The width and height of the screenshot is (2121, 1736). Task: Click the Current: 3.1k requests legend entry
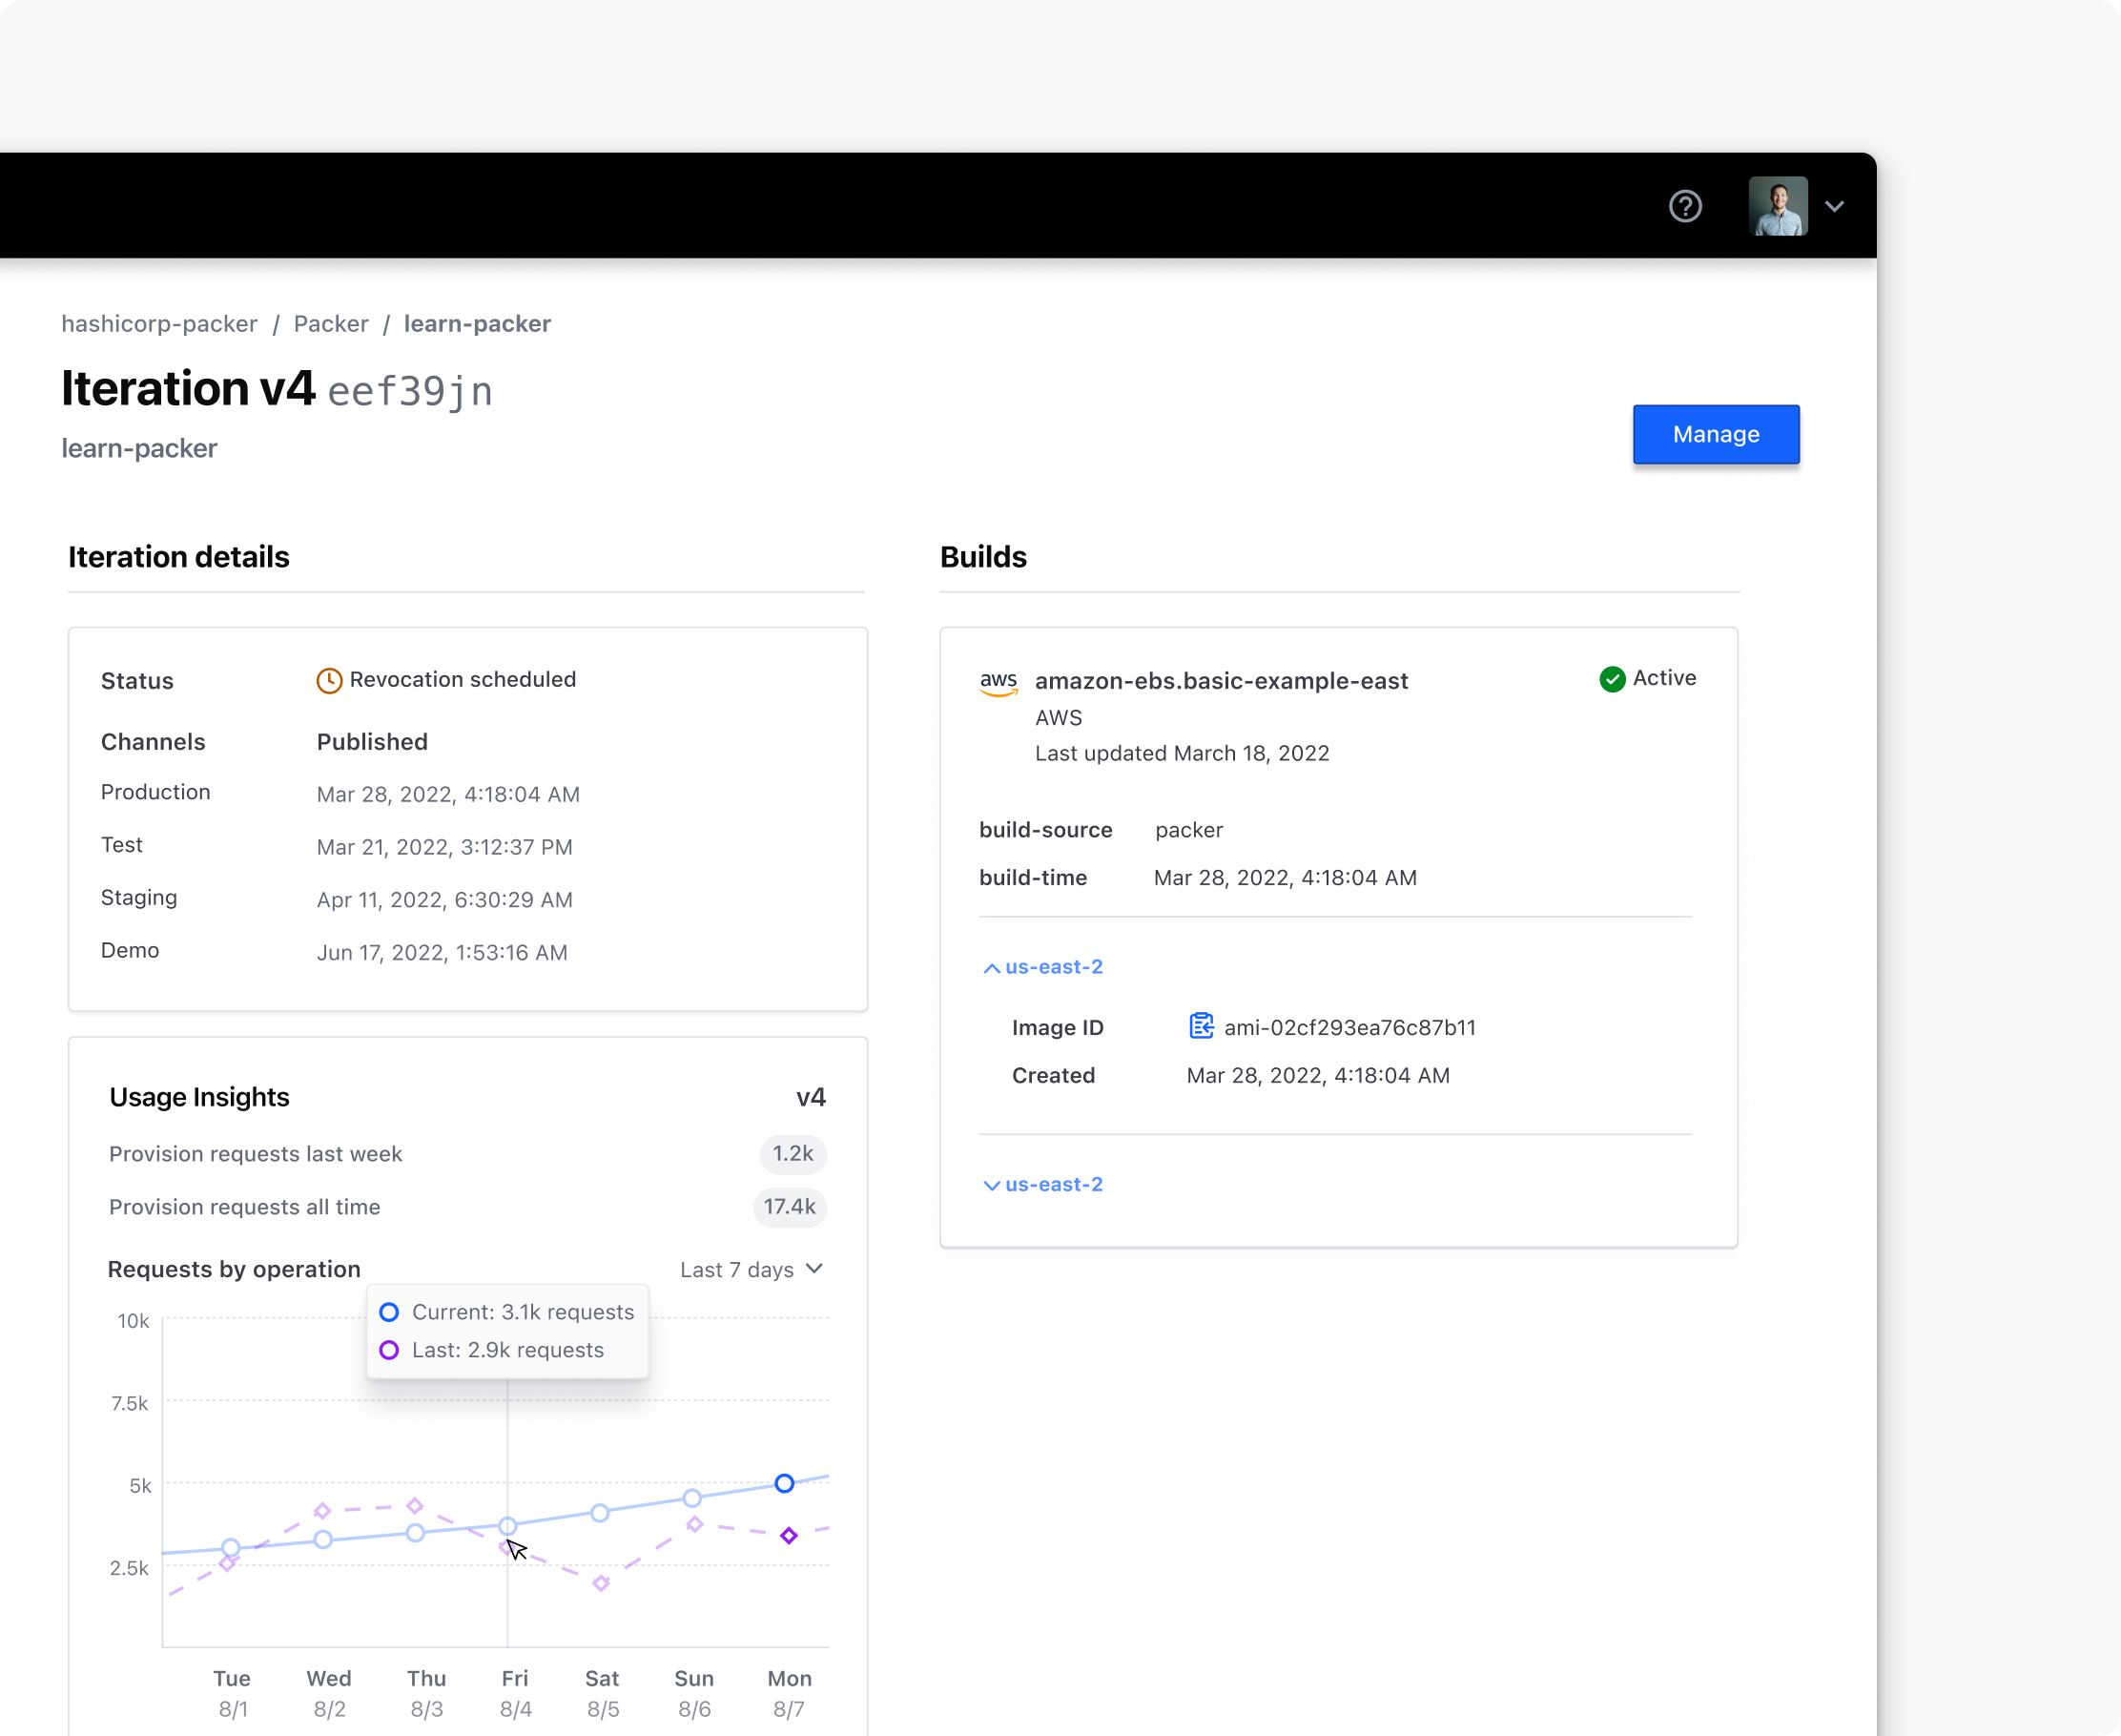click(x=507, y=1312)
